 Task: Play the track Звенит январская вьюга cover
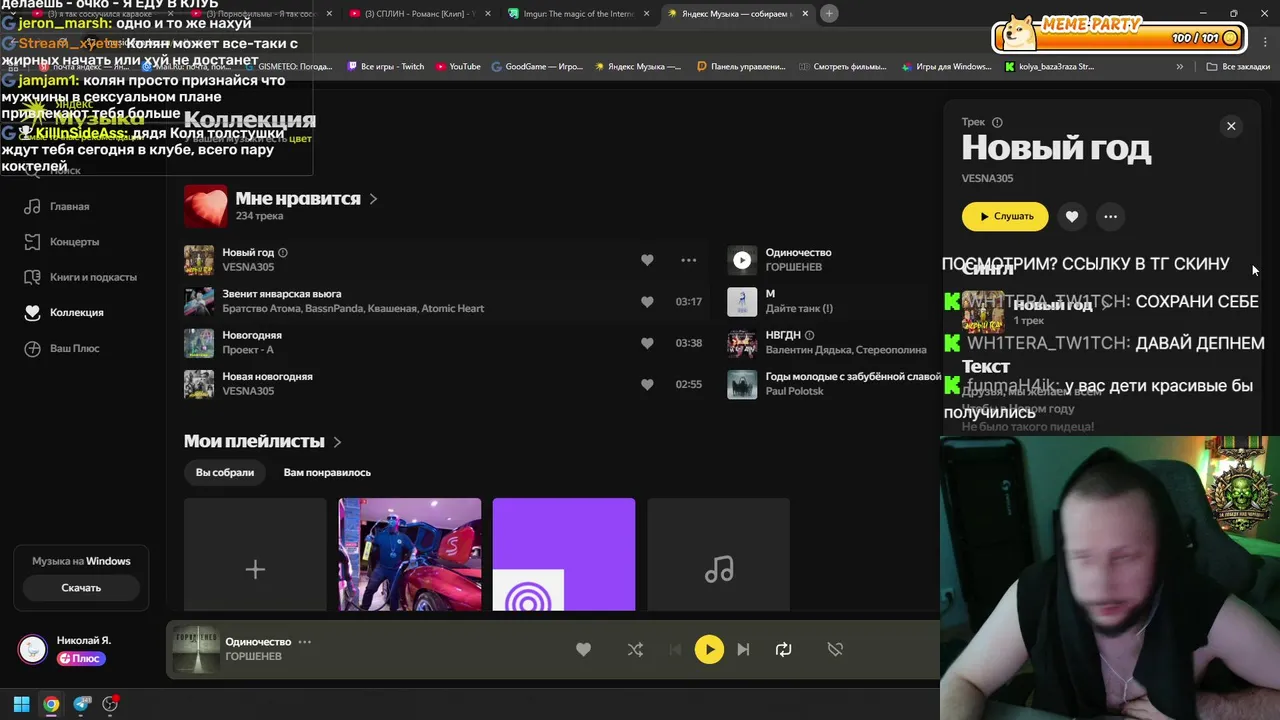click(199, 301)
